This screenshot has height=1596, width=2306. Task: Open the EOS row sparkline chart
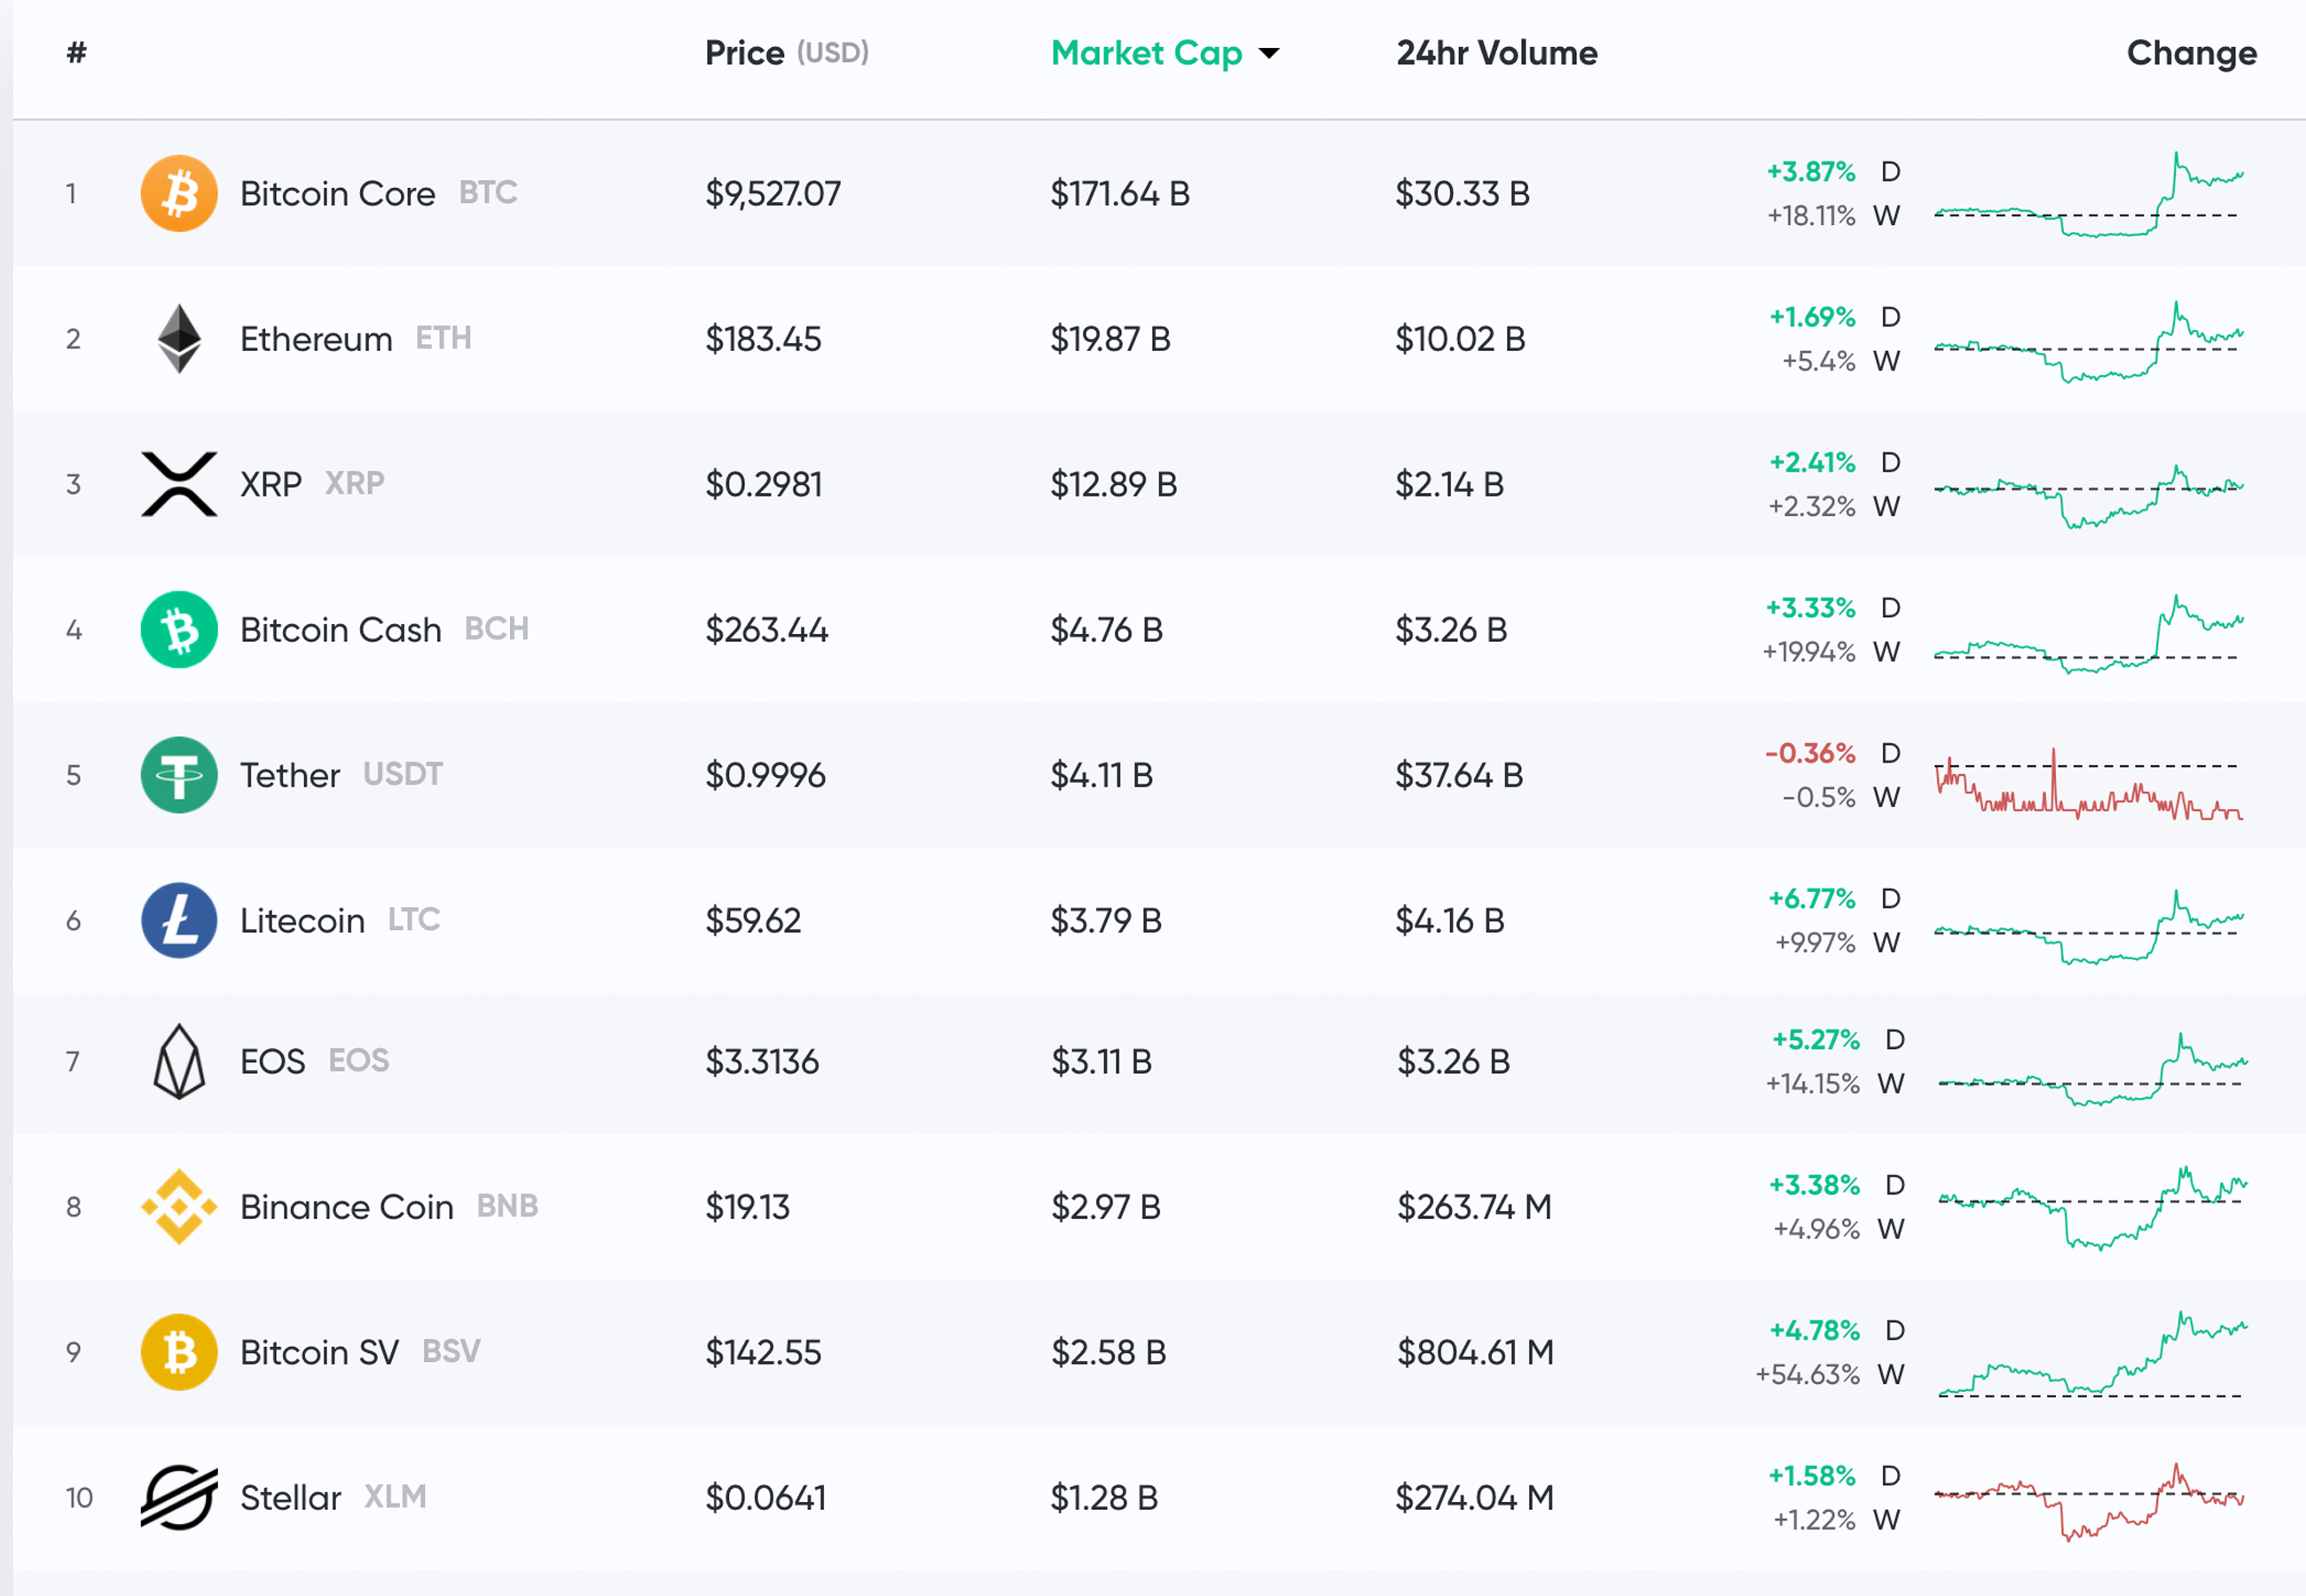[2093, 1069]
